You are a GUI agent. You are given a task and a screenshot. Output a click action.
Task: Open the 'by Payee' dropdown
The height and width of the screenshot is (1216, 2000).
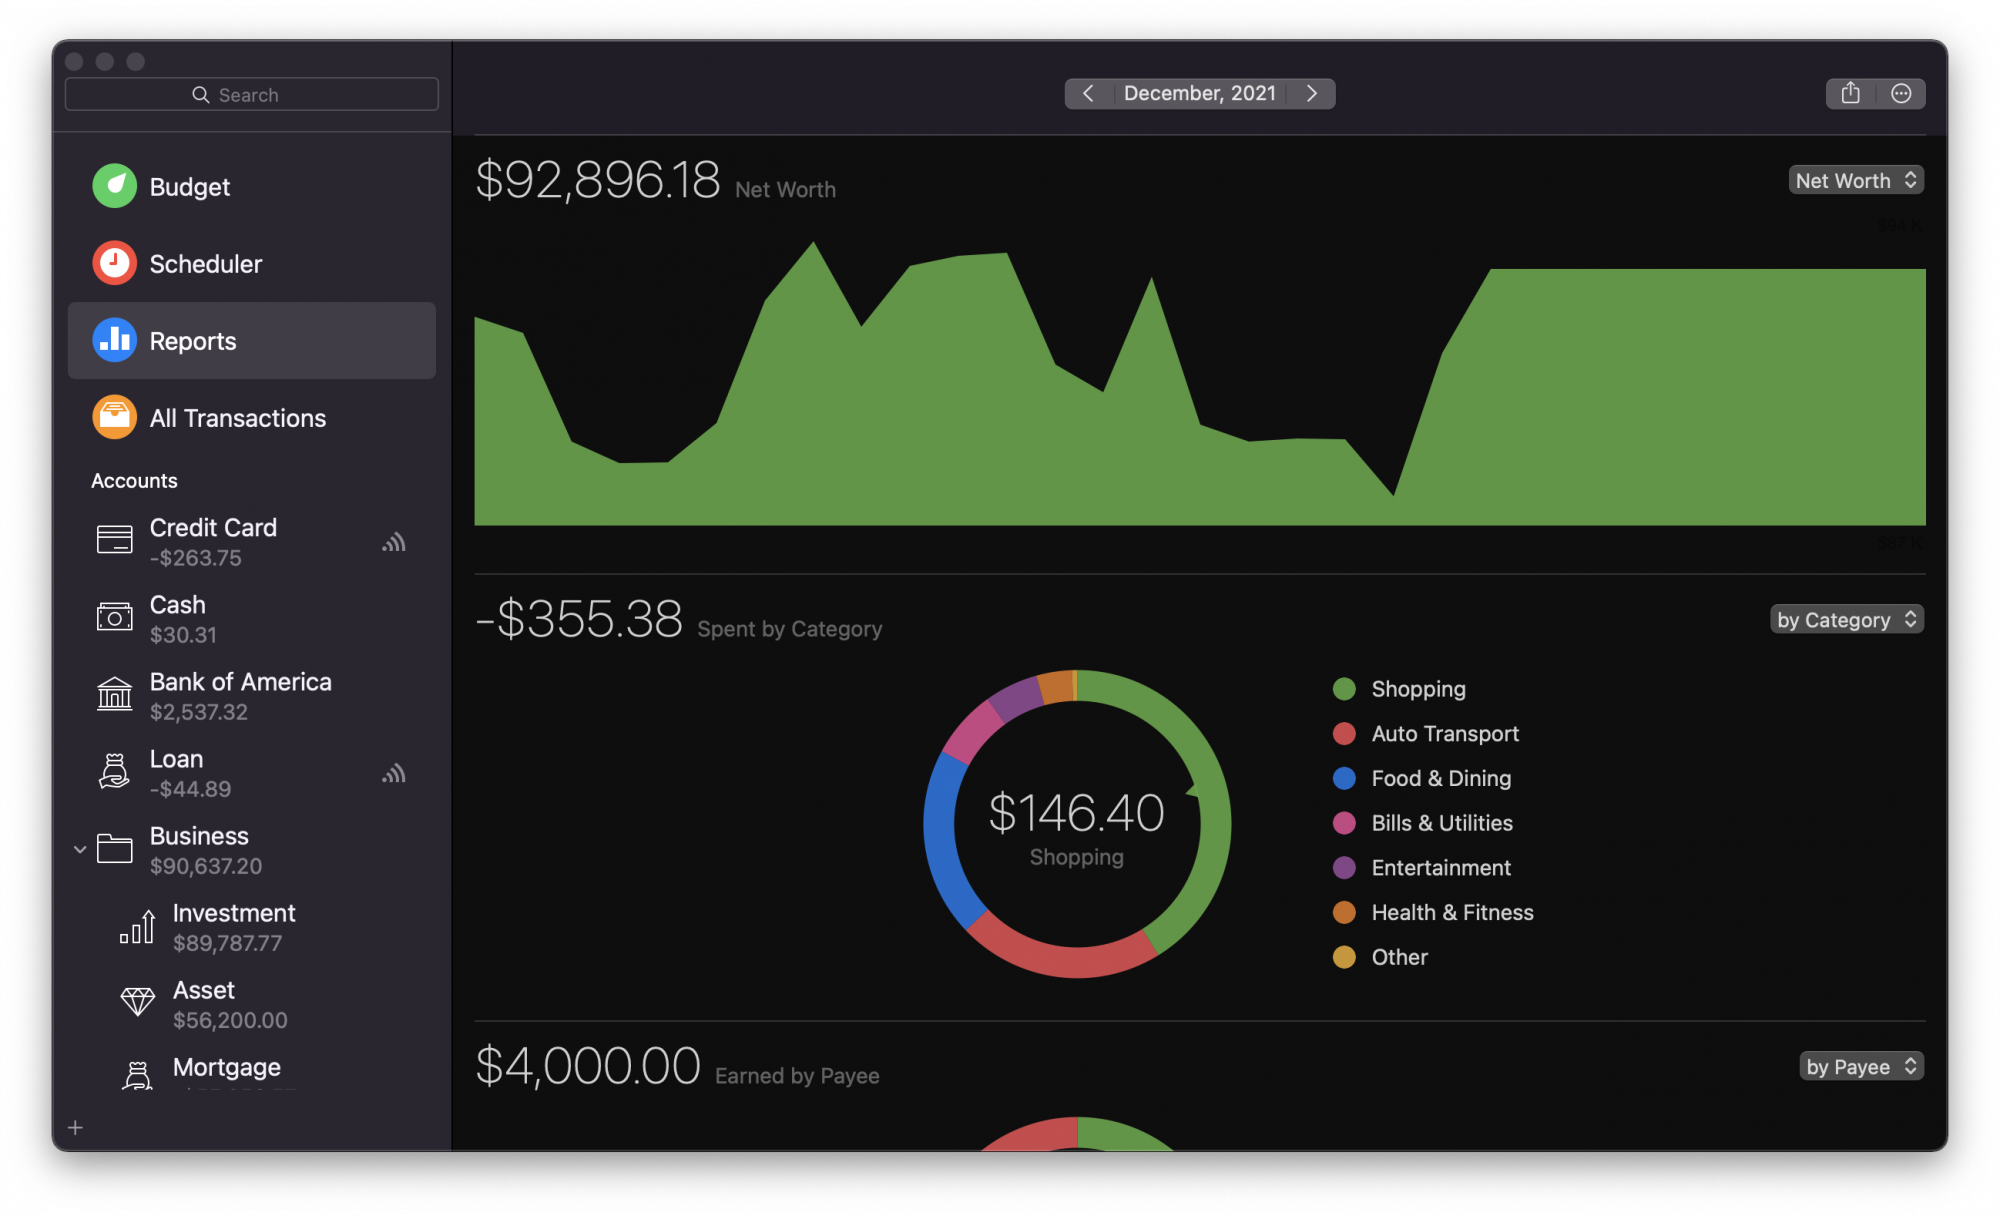point(1860,1066)
